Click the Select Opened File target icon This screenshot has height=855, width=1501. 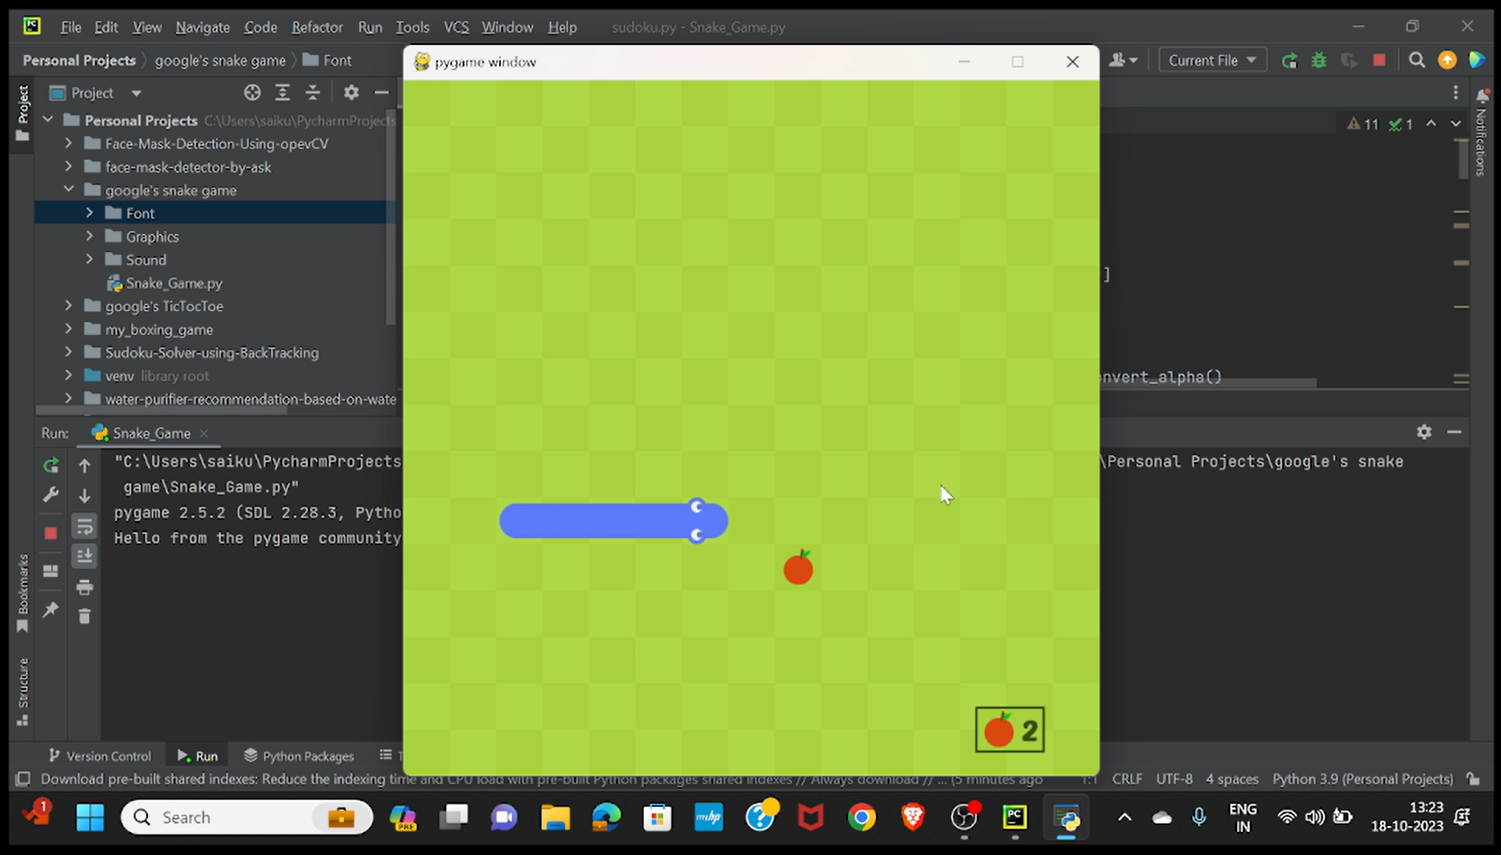[x=252, y=93]
